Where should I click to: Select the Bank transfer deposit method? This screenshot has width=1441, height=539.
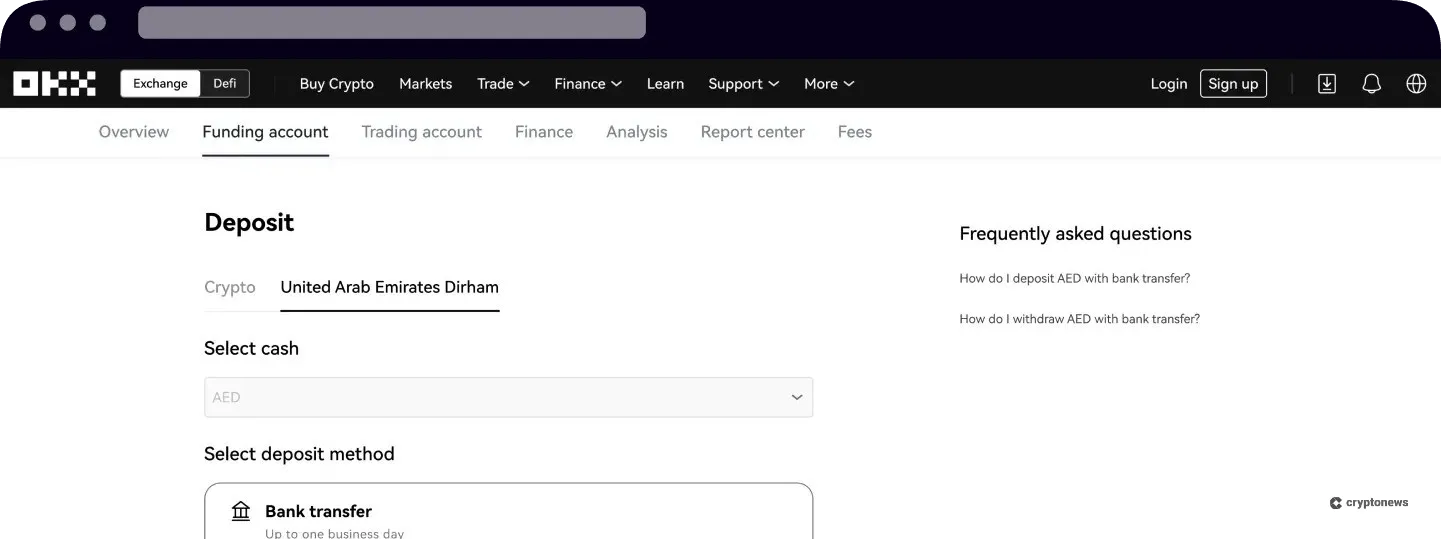[508, 511]
